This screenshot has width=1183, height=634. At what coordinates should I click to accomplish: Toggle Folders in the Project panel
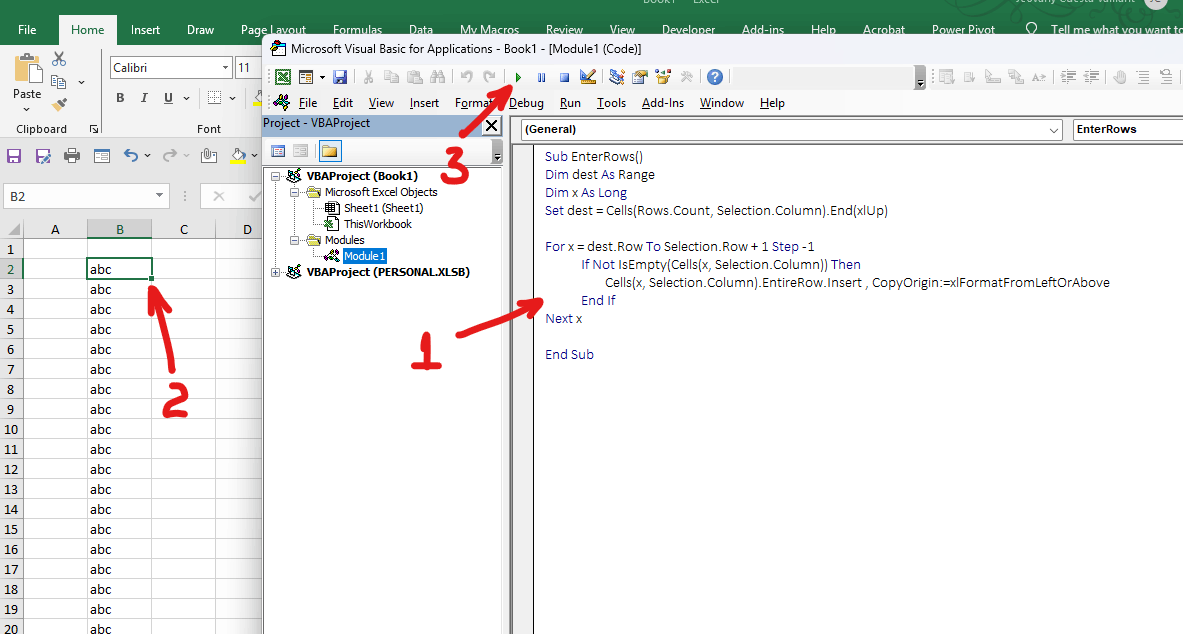[x=330, y=151]
